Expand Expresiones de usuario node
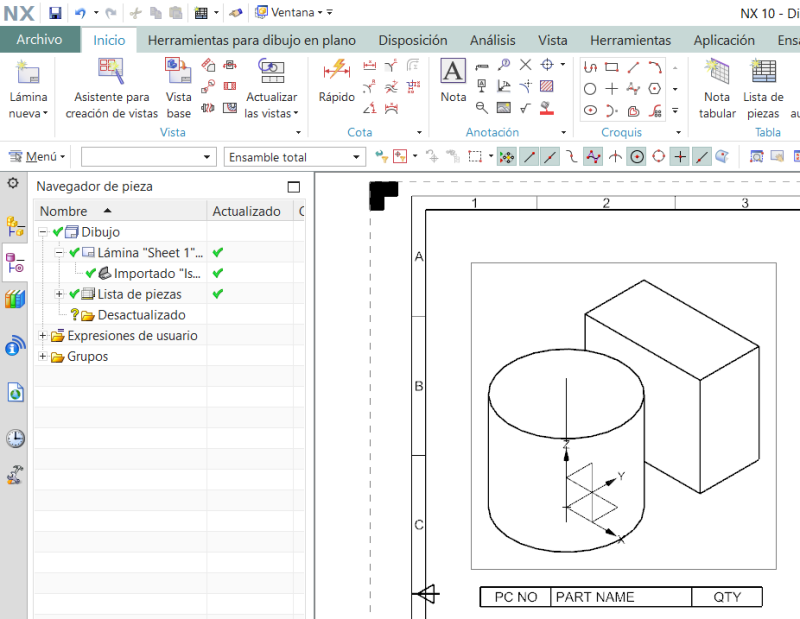This screenshot has height=619, width=800. [43, 335]
